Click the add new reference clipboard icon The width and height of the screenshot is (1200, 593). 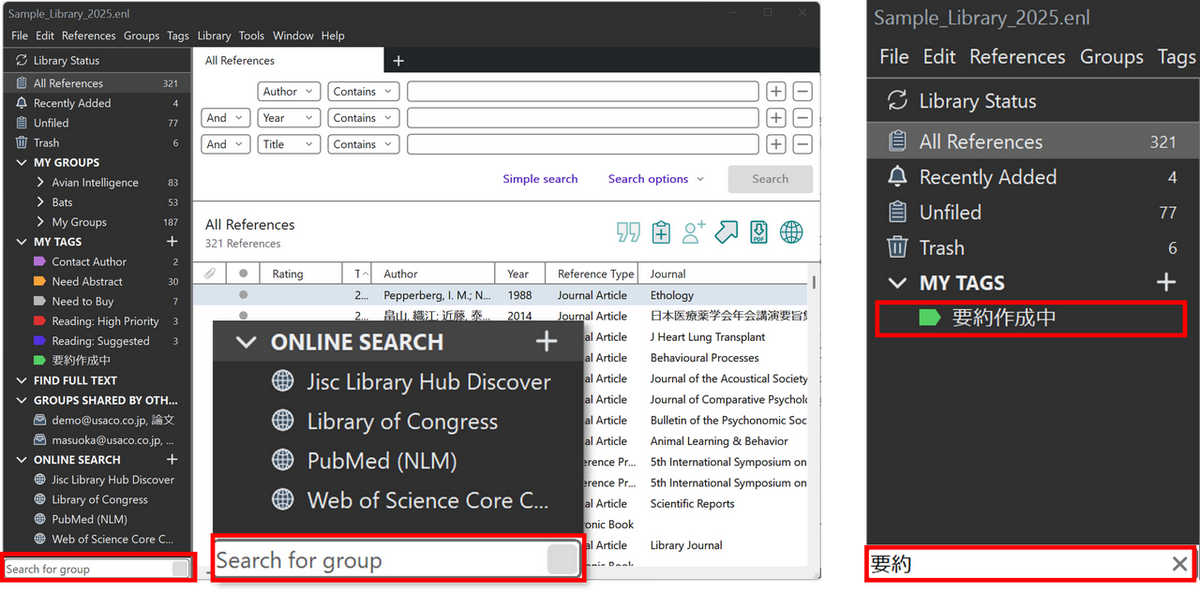point(661,232)
